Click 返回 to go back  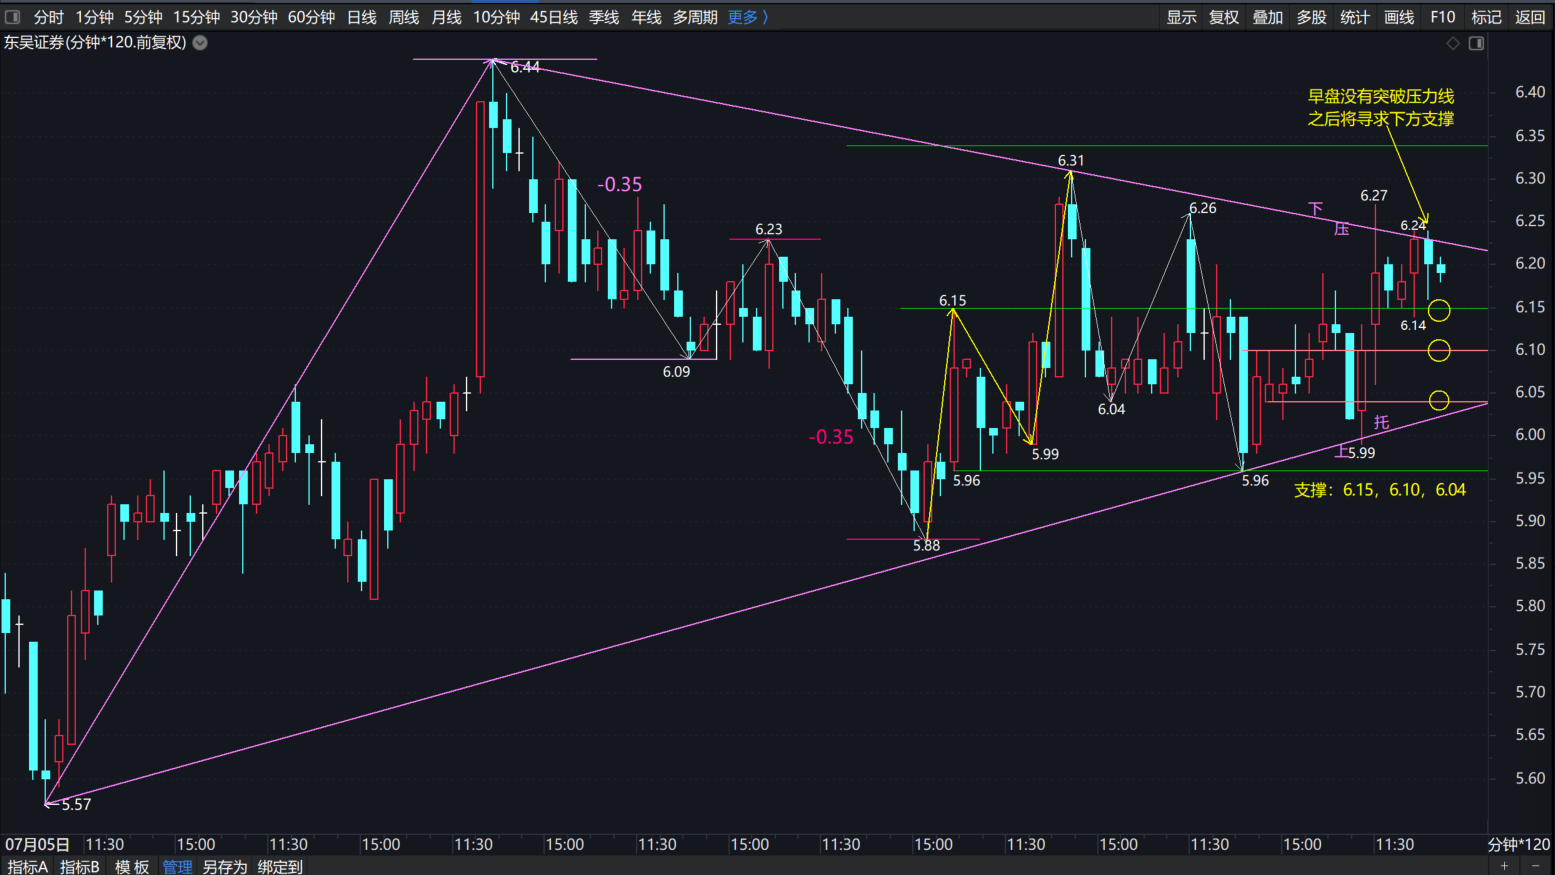click(1530, 17)
